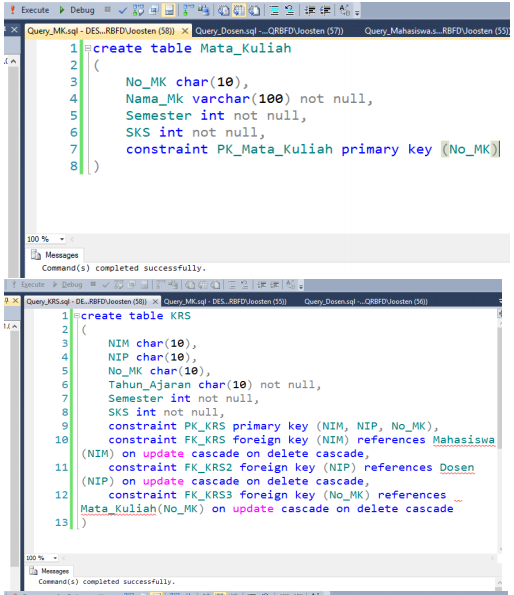The image size is (514, 595).
Task: Click the up chevron in lower left panel
Action: (x=14, y=326)
